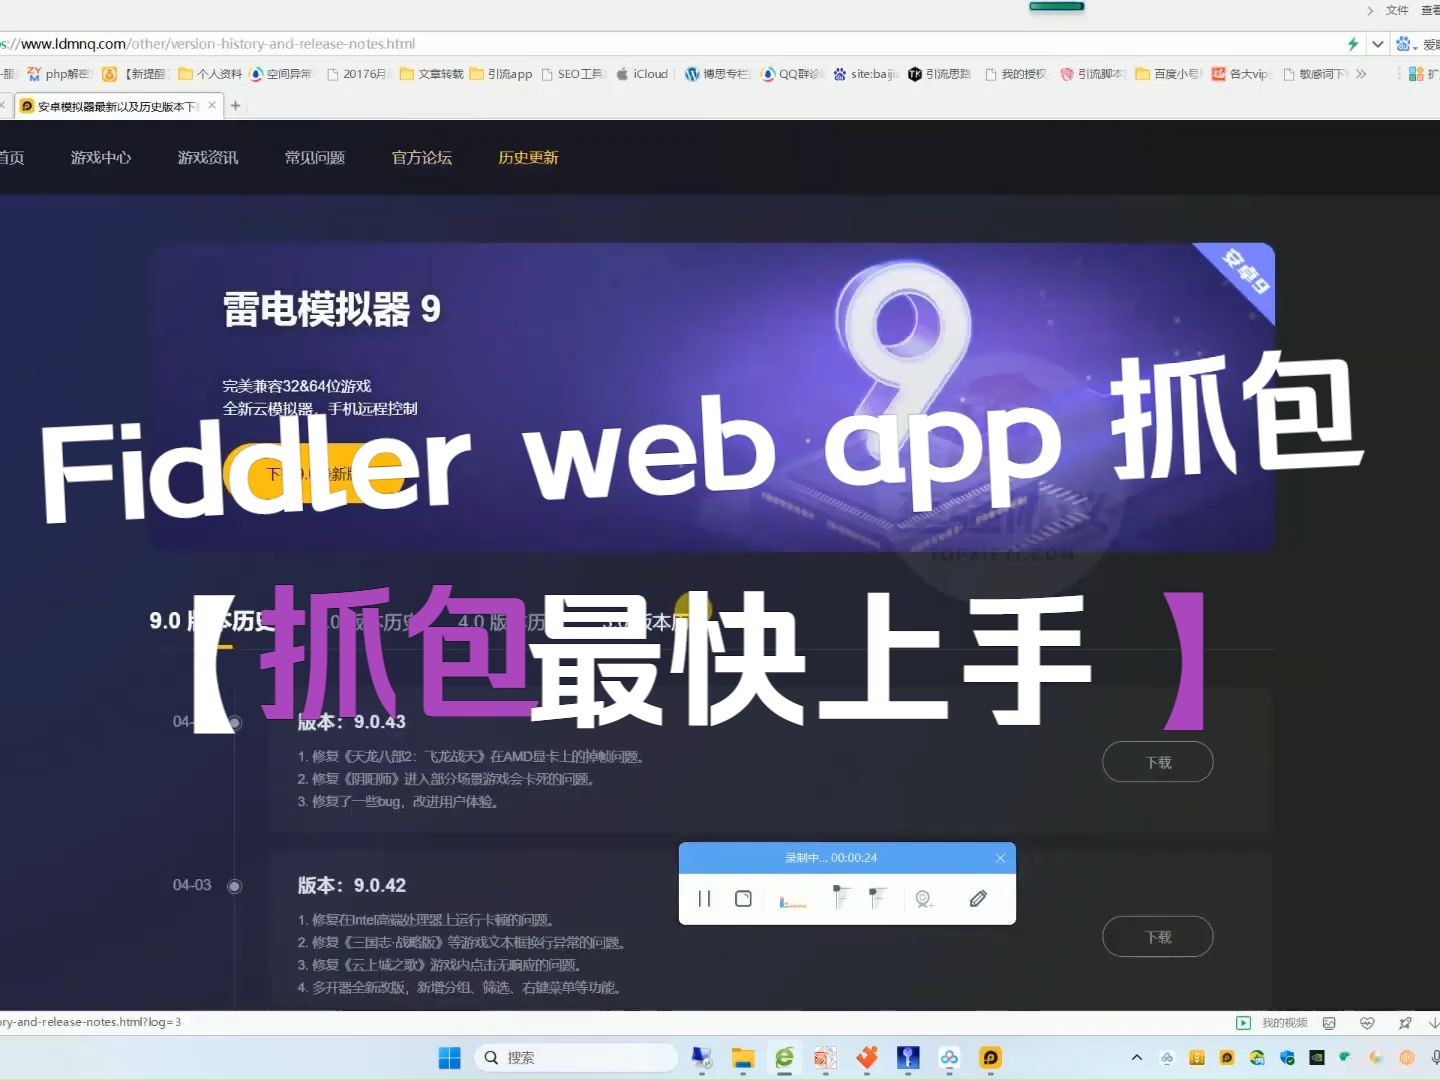The image size is (1440, 1080).
Task: Pause the screen recording
Action: pyautogui.click(x=704, y=898)
